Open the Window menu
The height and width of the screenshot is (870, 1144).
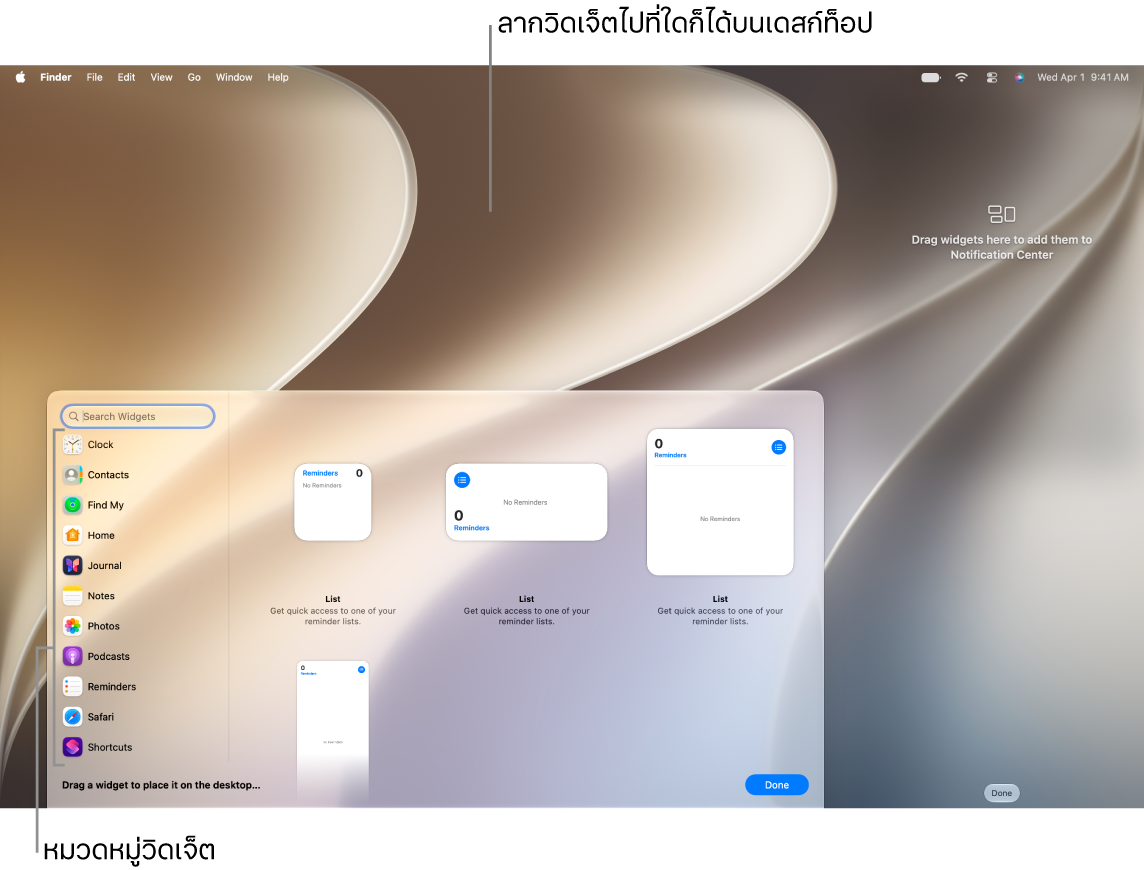point(234,77)
